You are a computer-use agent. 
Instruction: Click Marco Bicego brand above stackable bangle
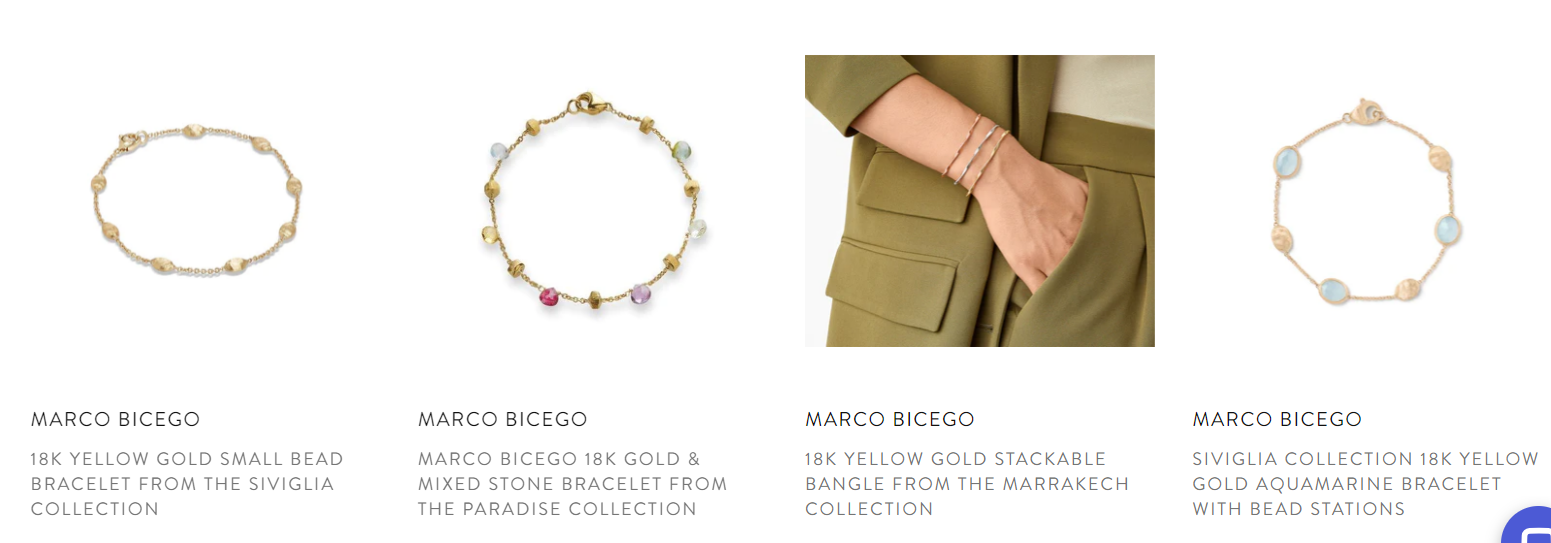click(x=889, y=419)
